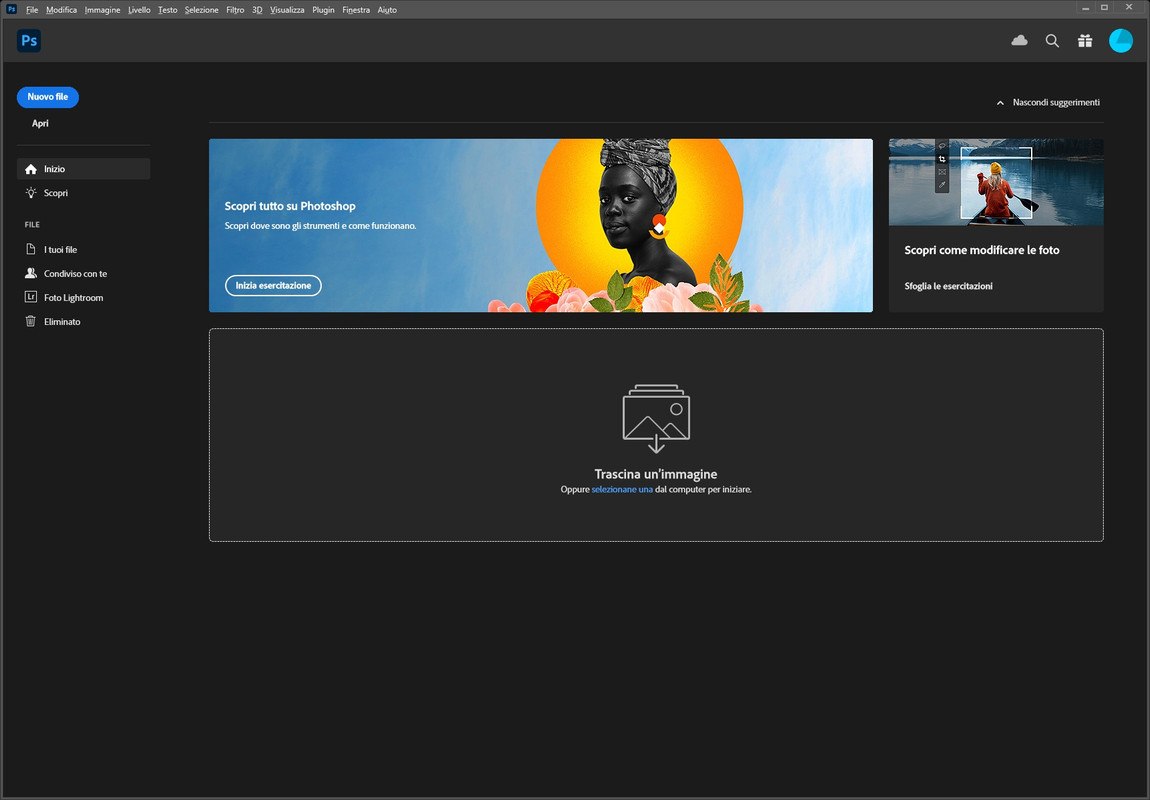
Task: Open the Finestra menu
Action: 355,9
